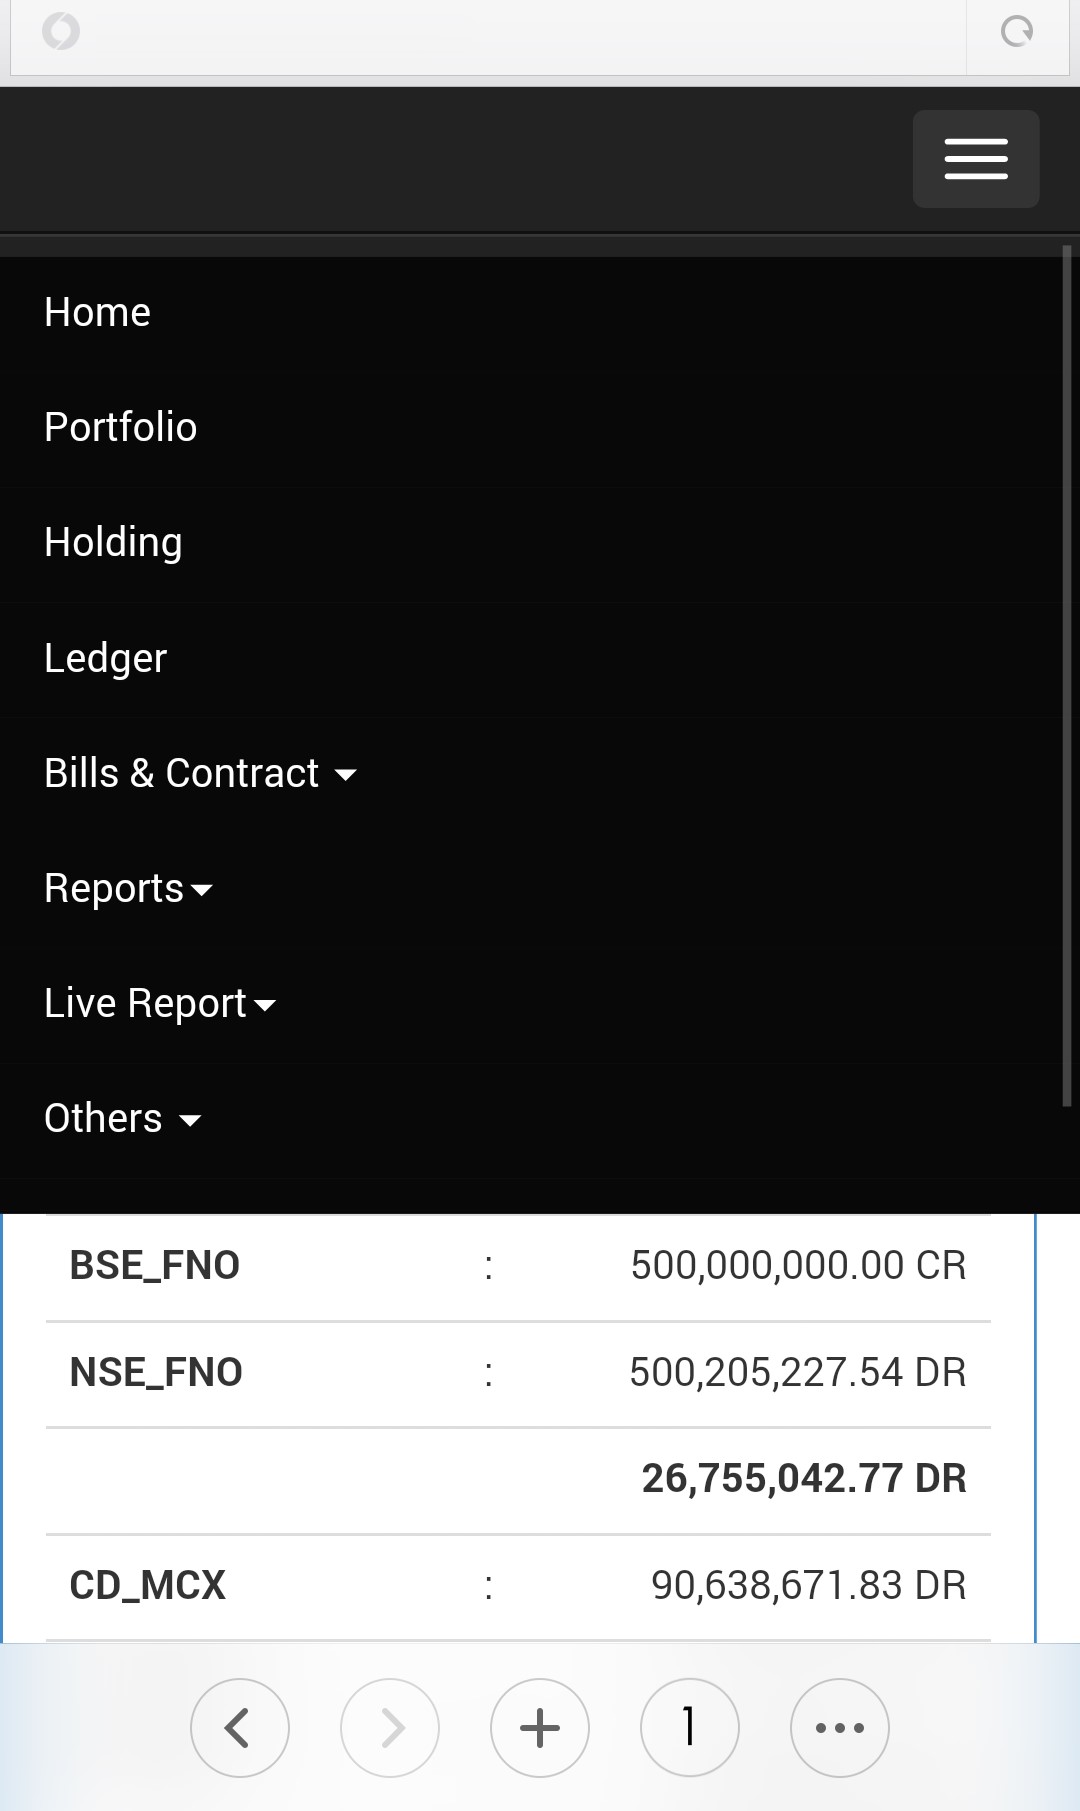Open the tab counter showing 1
The height and width of the screenshot is (1811, 1080).
(689, 1727)
